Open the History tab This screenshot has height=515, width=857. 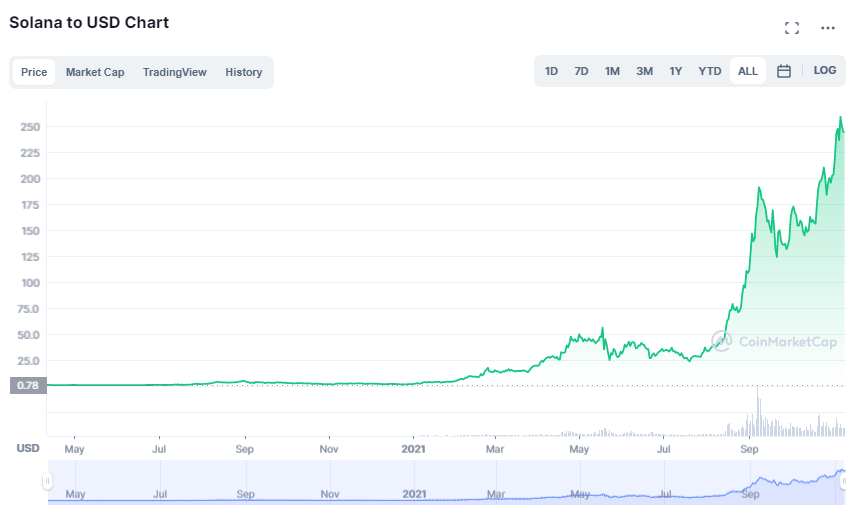244,72
